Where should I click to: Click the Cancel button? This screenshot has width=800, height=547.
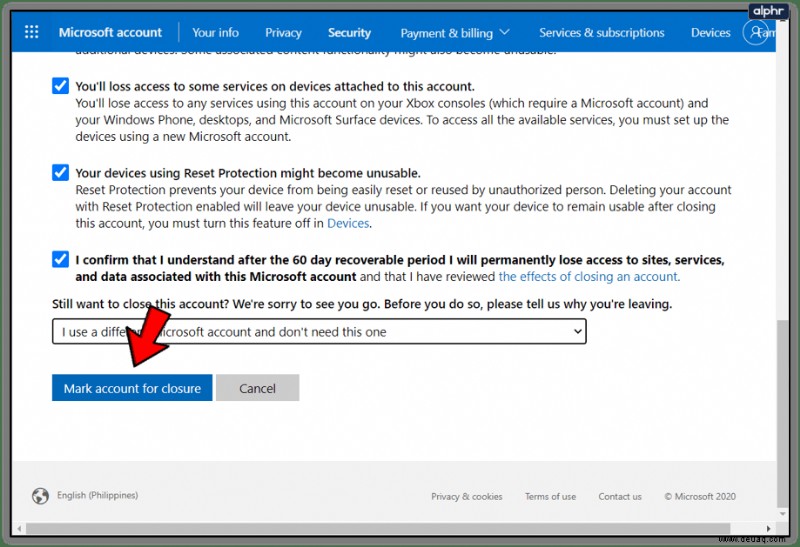tap(257, 388)
